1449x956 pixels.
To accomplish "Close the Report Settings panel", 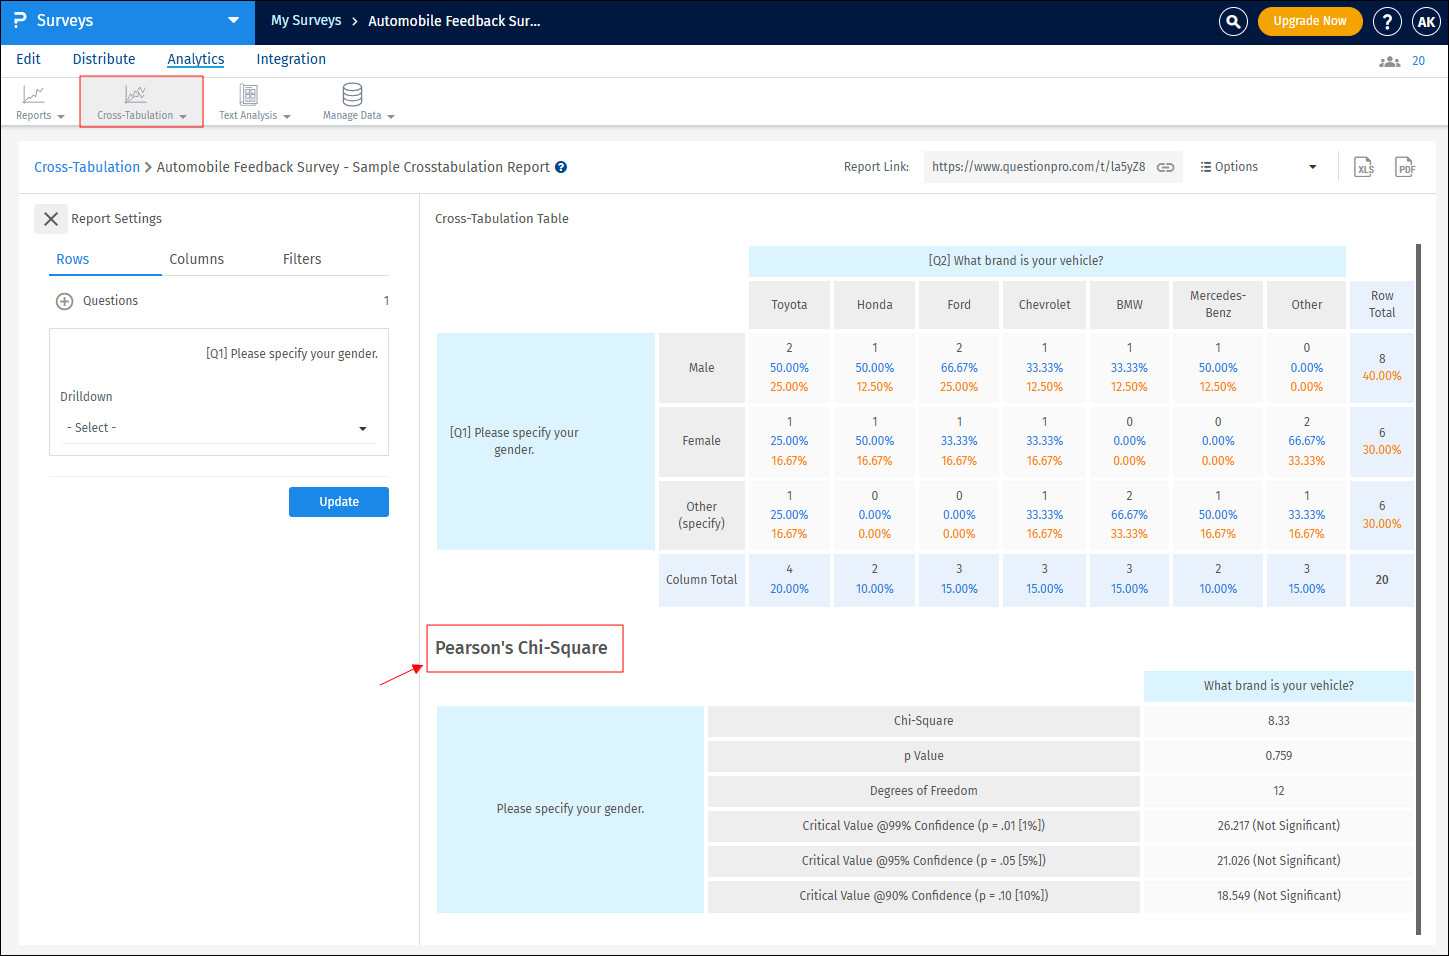I will click(x=51, y=219).
